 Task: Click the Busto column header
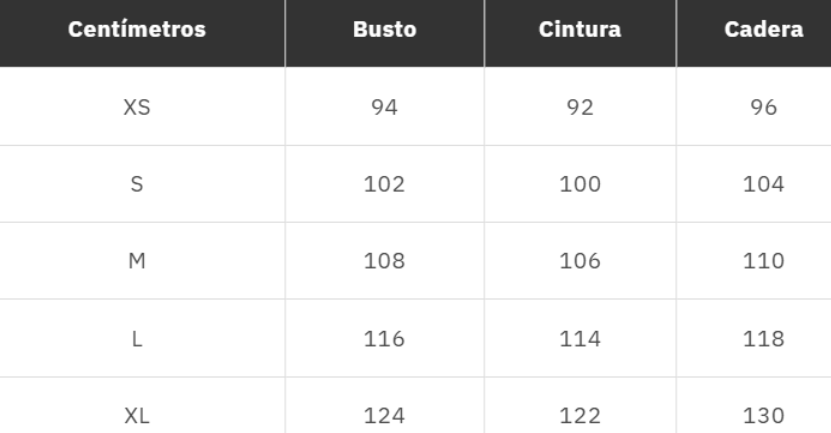click(x=385, y=29)
